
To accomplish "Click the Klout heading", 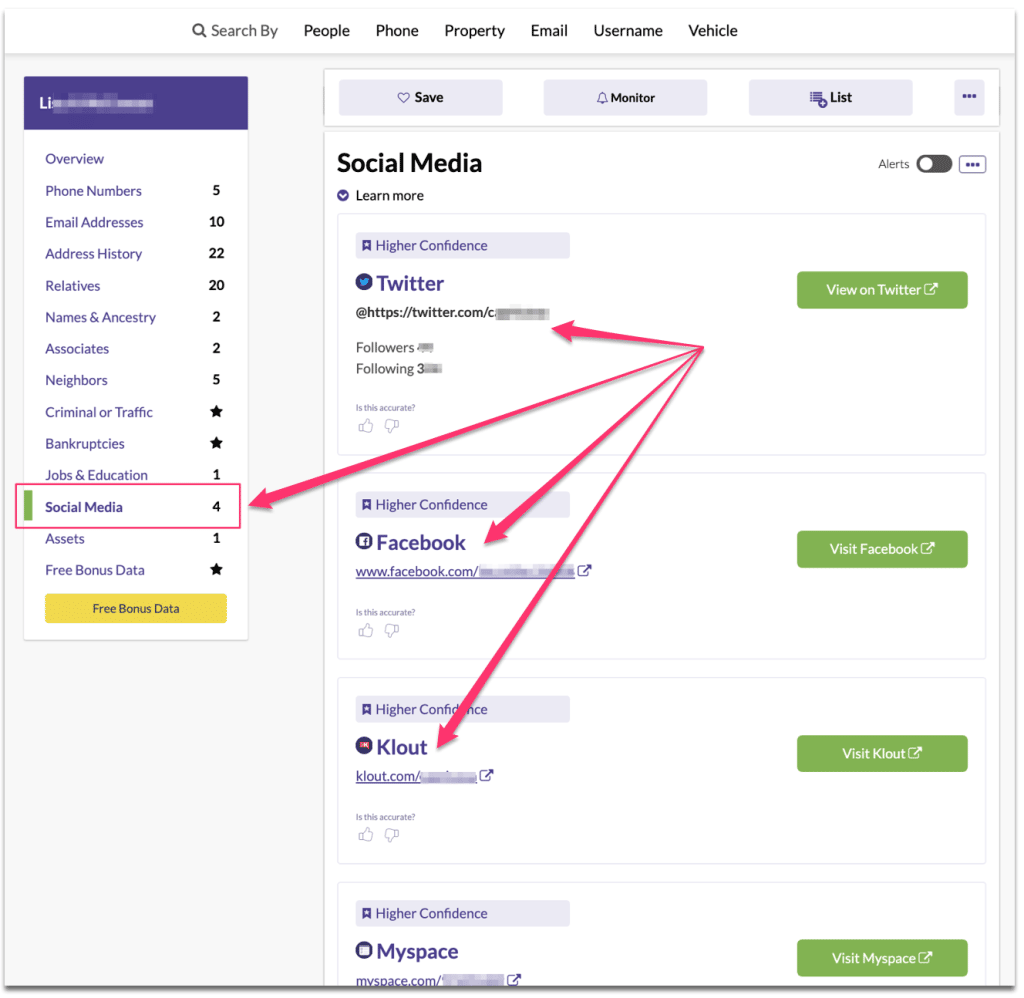I will [x=402, y=747].
